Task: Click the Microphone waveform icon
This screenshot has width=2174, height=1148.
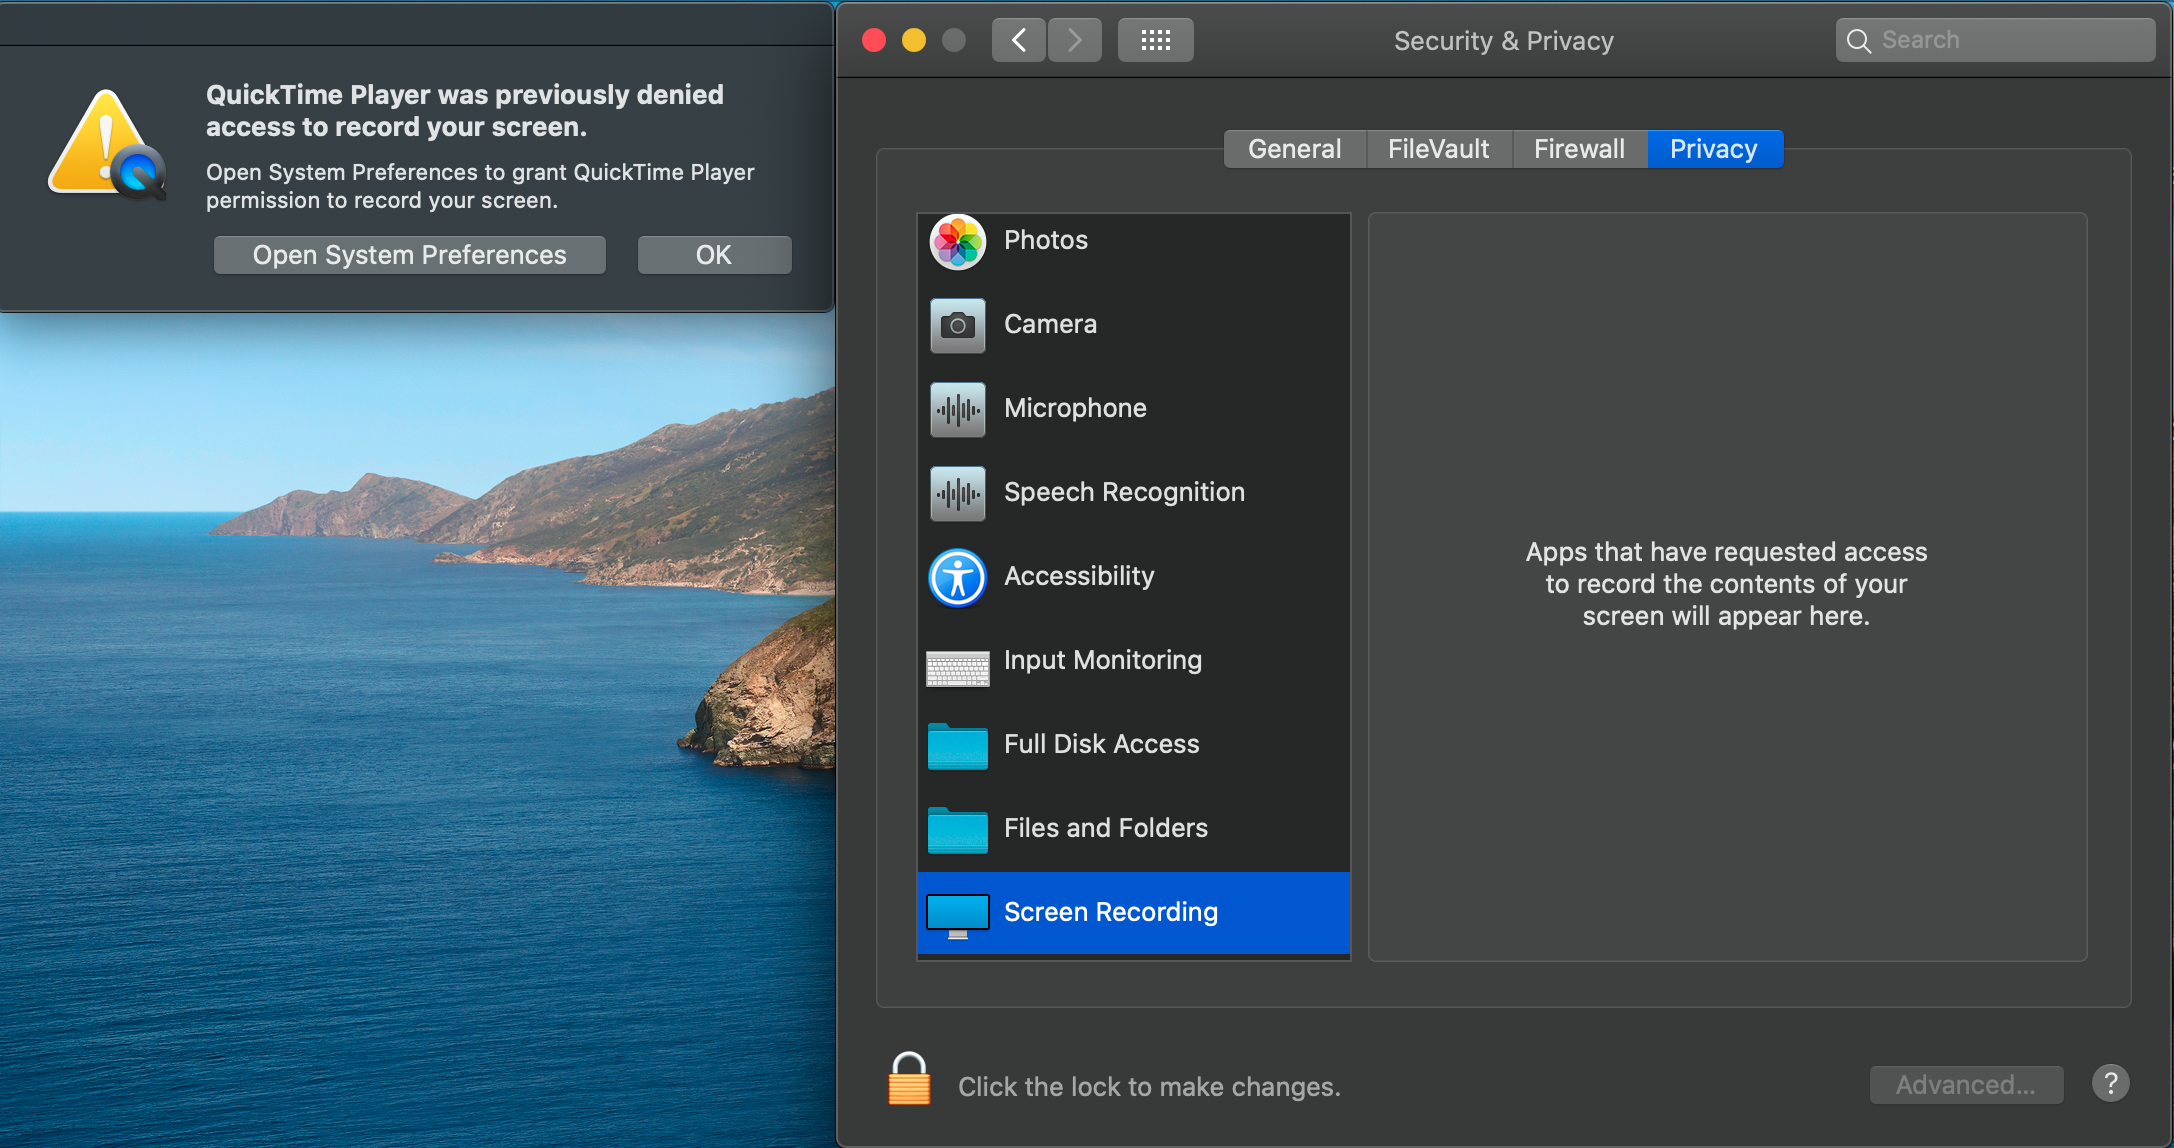Action: [957, 409]
